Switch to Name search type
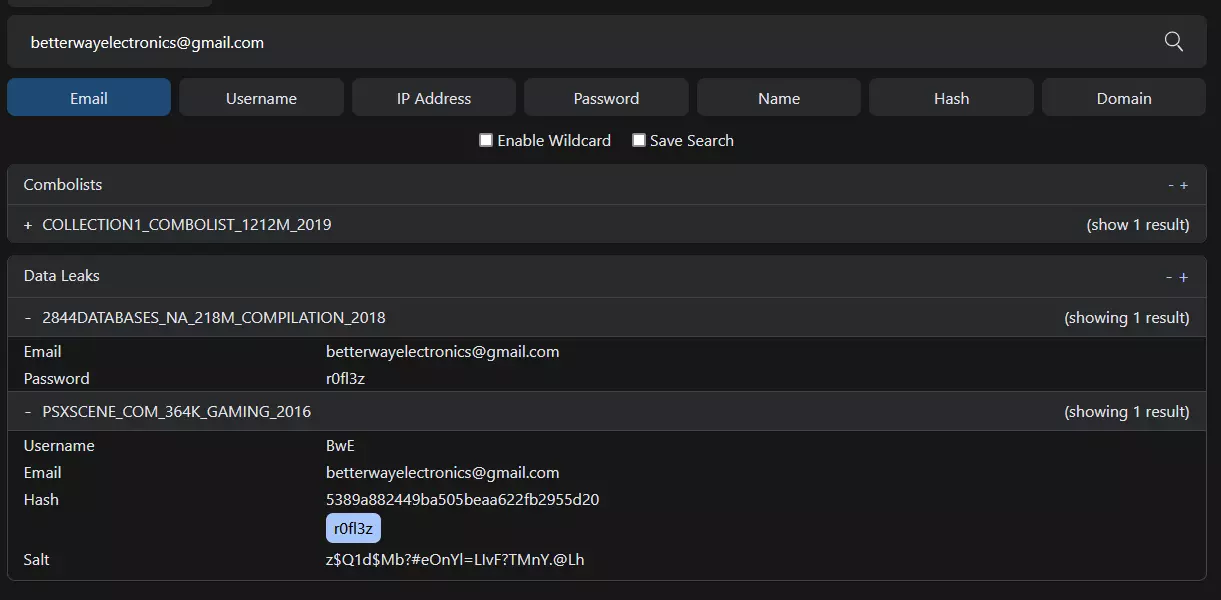Image resolution: width=1221 pixels, height=600 pixels. (779, 98)
